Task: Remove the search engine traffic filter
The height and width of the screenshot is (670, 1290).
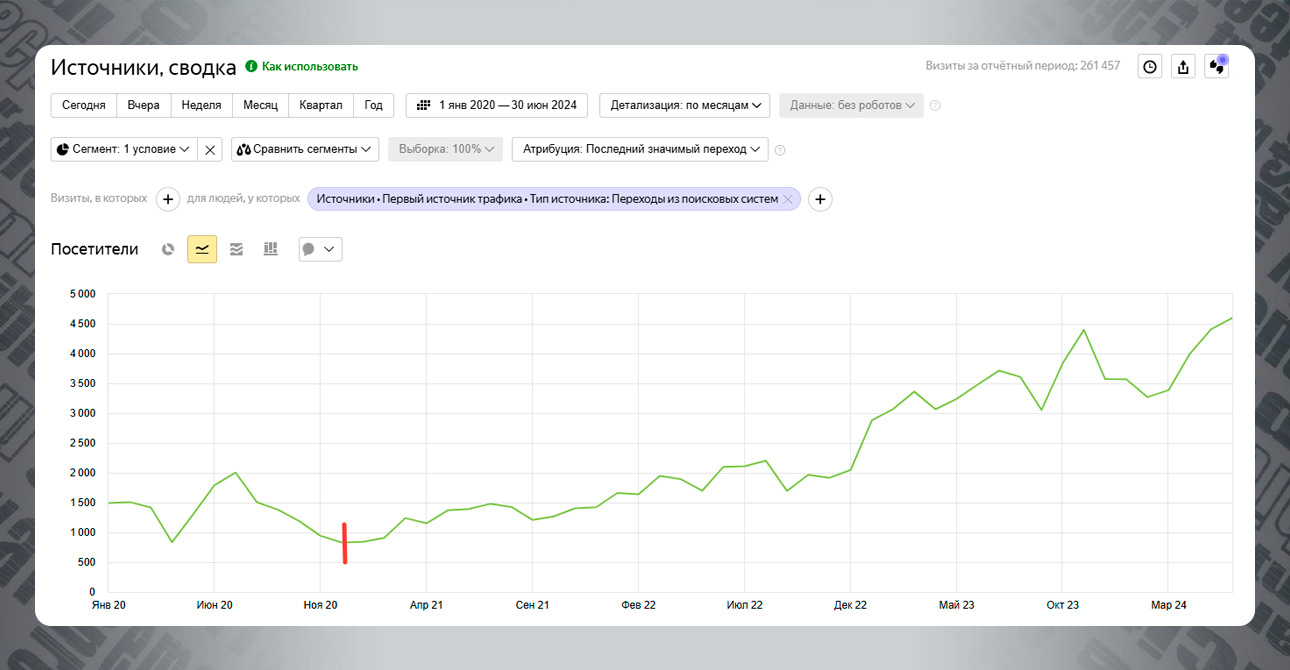Action: click(788, 199)
